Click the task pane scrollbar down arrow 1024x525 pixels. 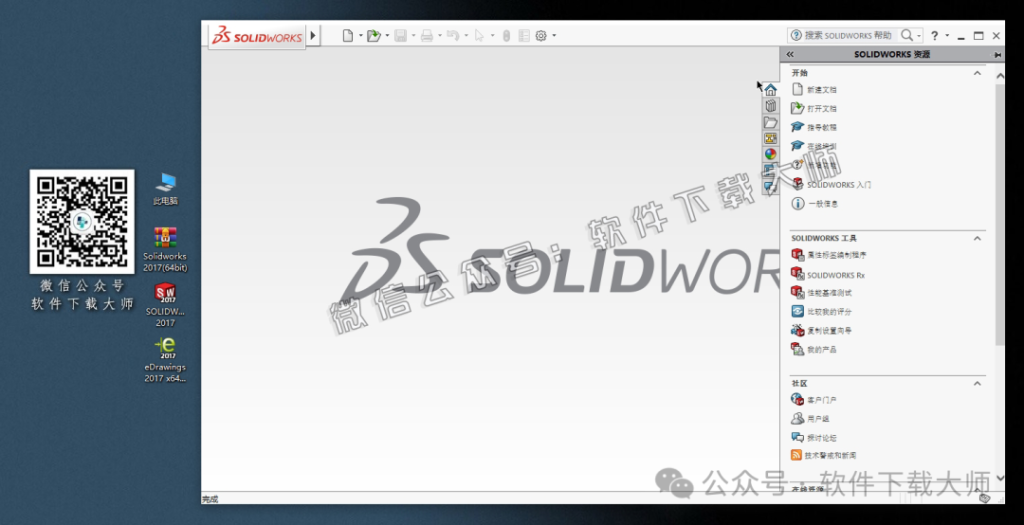pos(1000,478)
